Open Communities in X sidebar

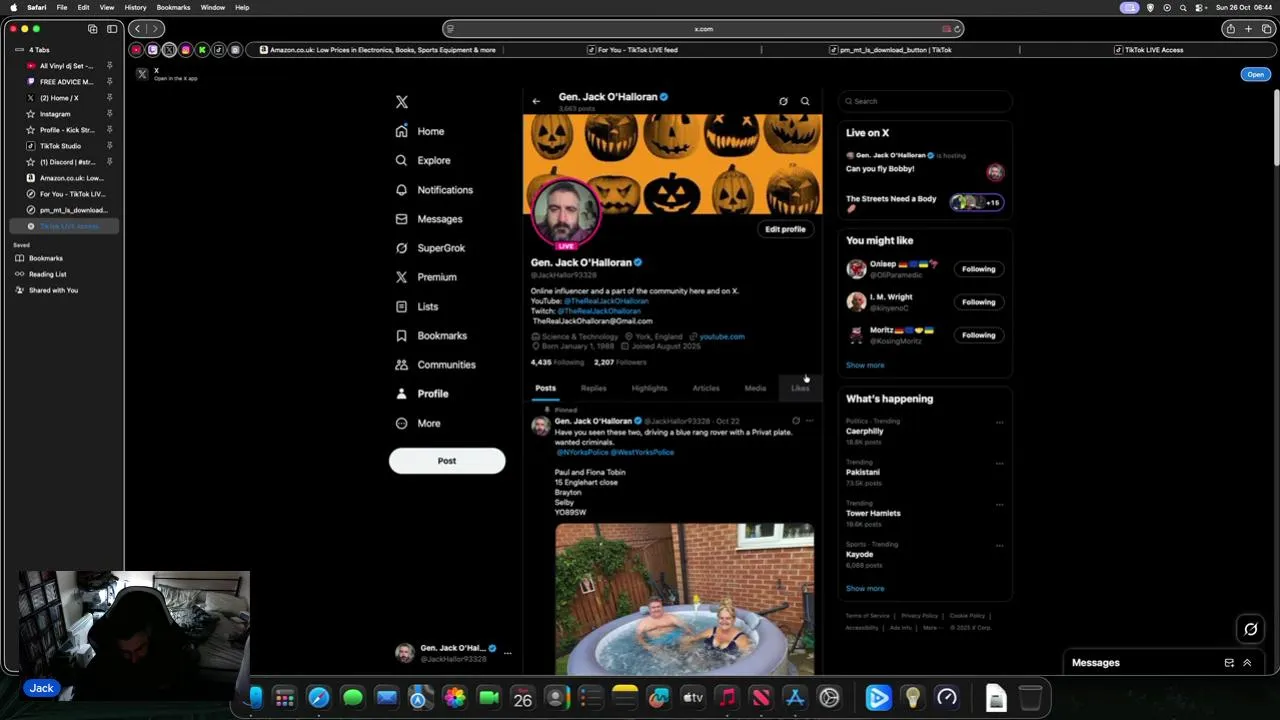(435, 365)
